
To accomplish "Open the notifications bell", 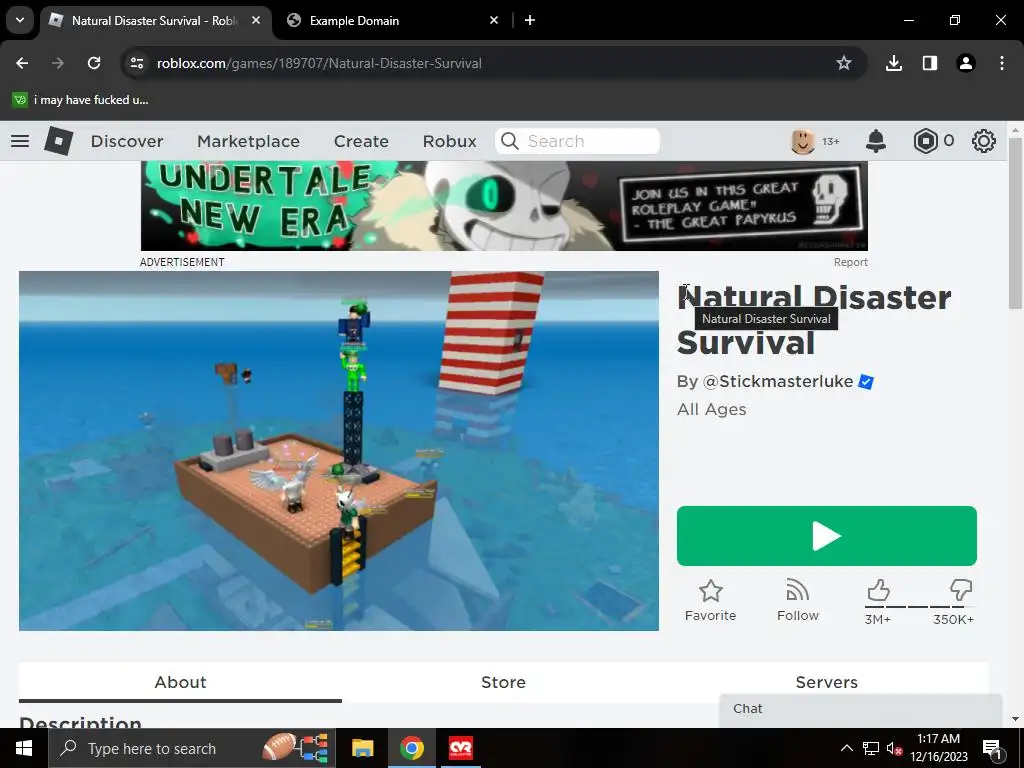I will click(x=876, y=141).
